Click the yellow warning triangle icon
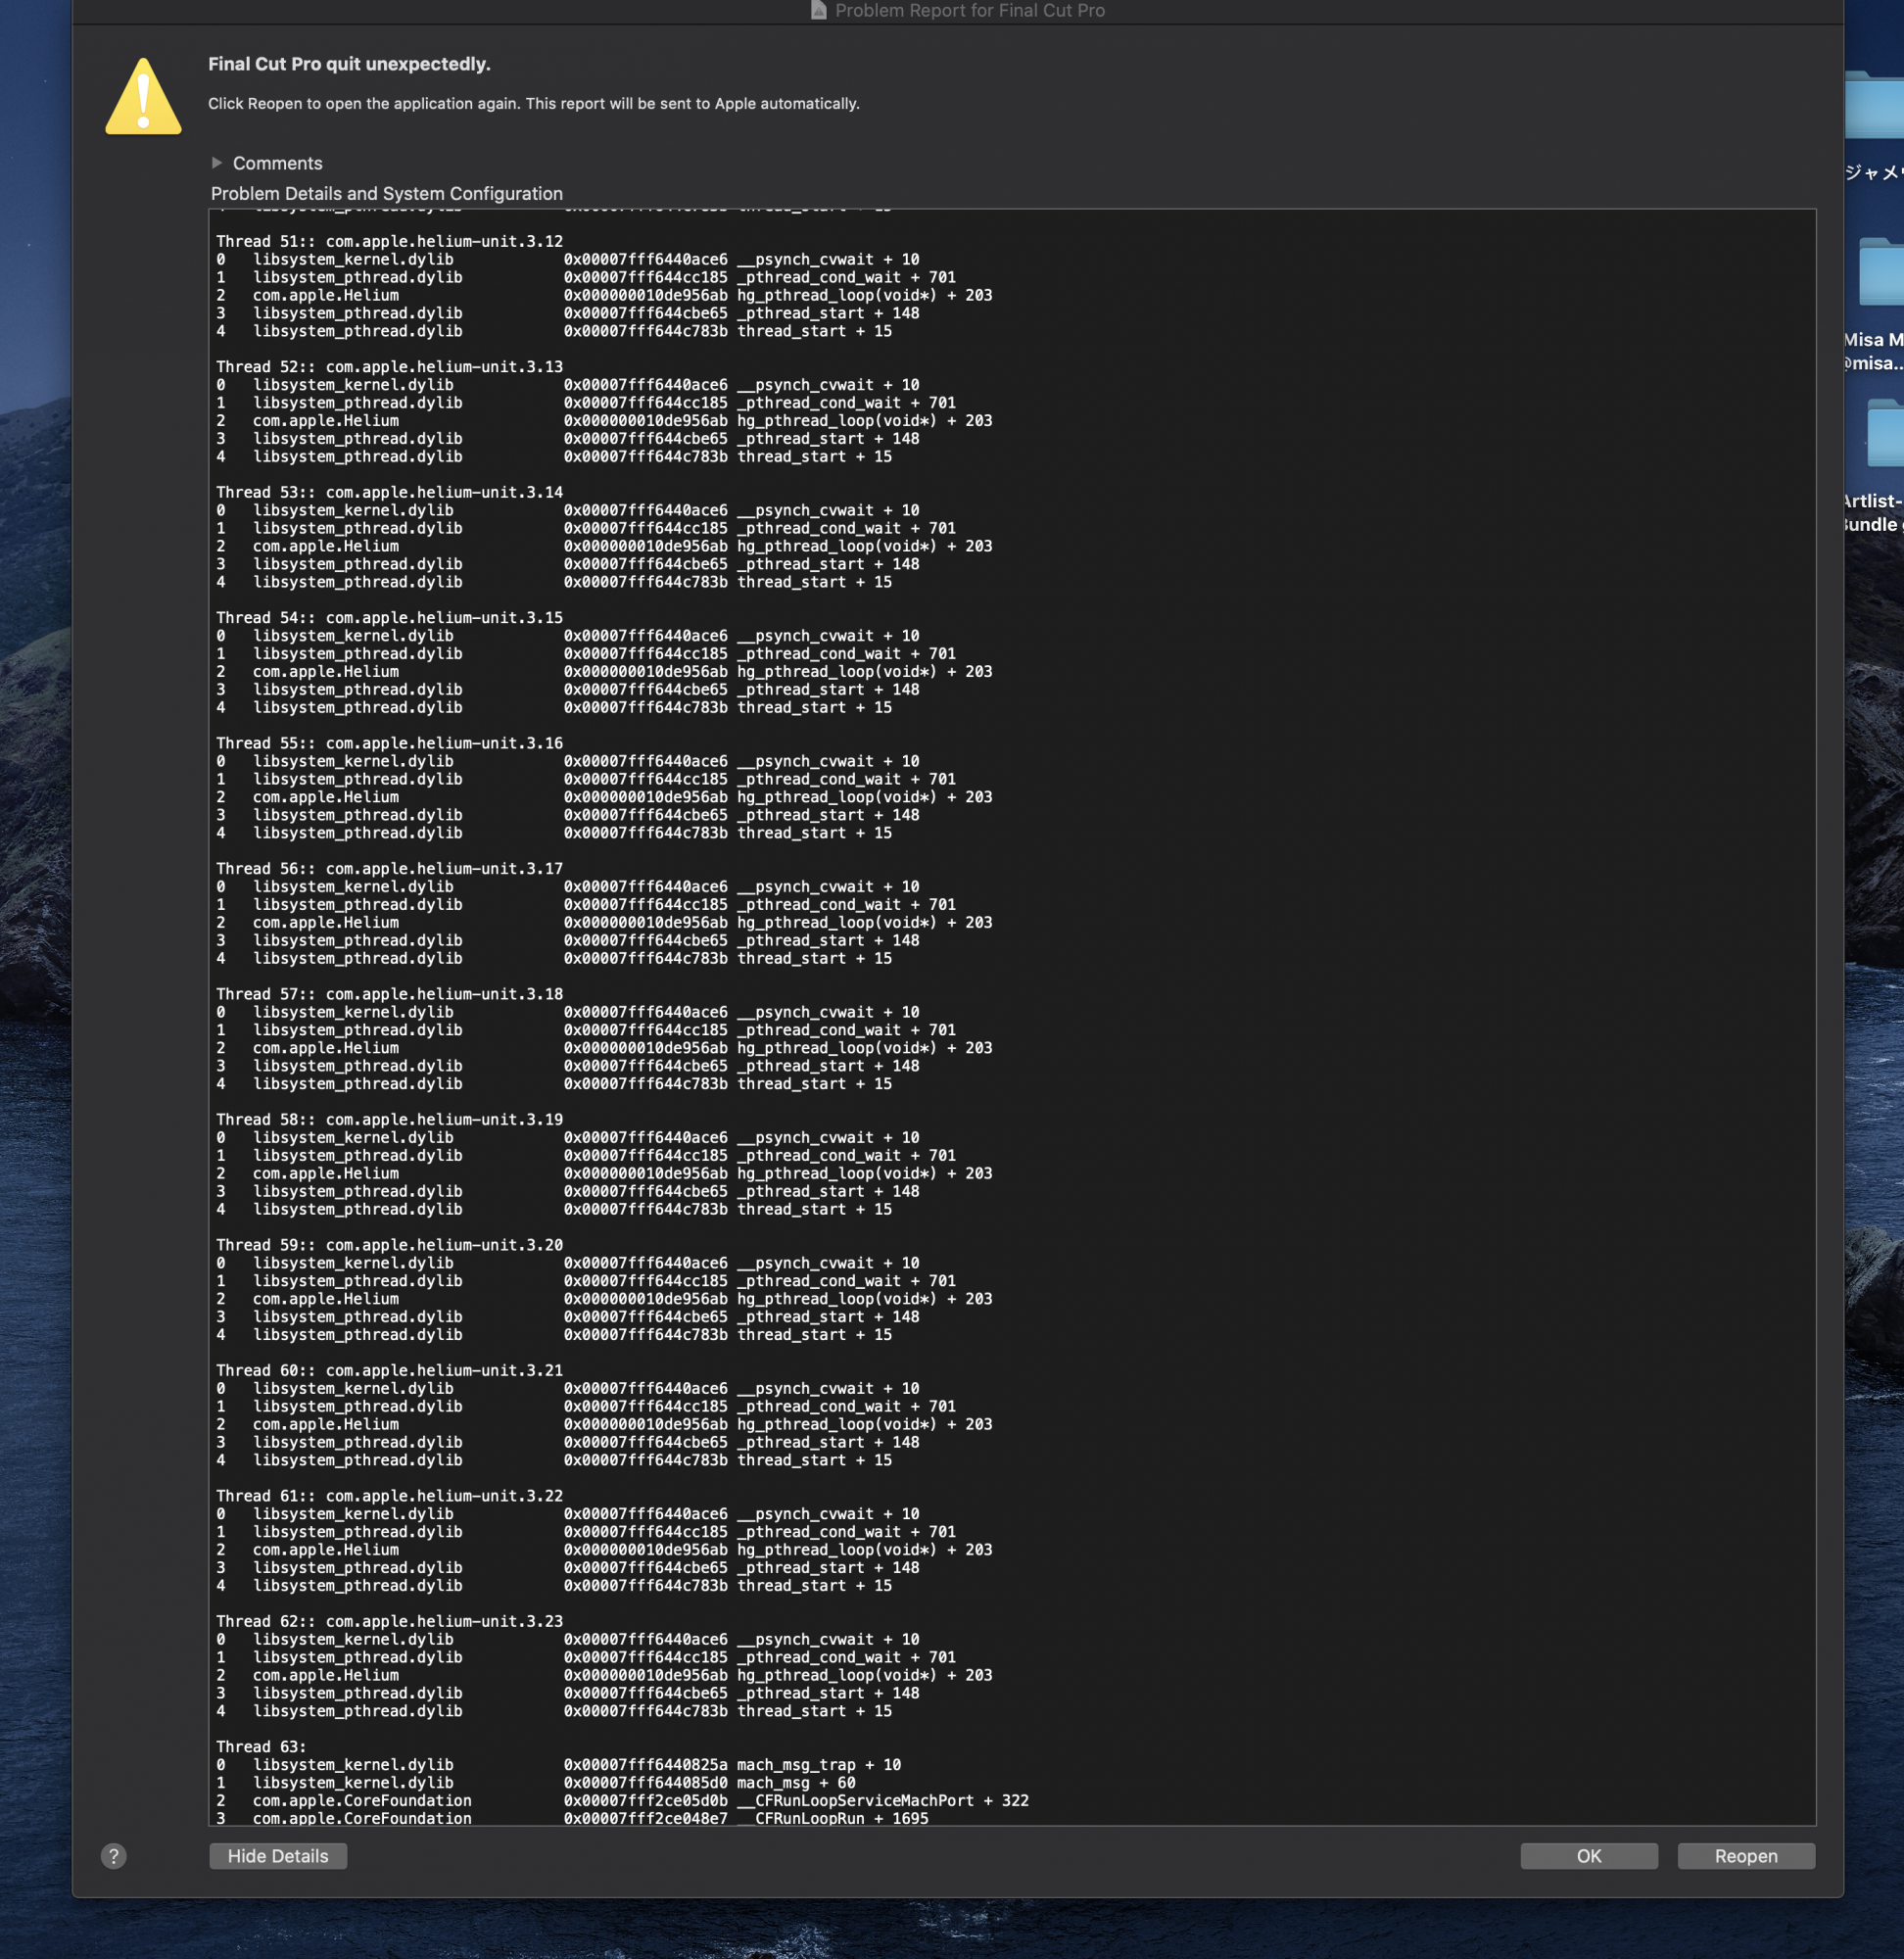Viewport: 1904px width, 1959px height. point(143,96)
